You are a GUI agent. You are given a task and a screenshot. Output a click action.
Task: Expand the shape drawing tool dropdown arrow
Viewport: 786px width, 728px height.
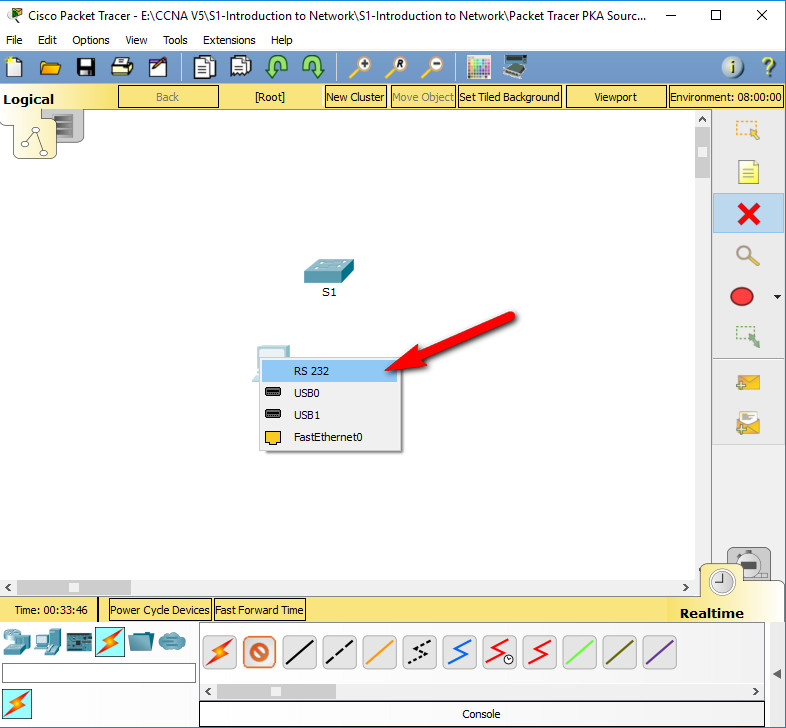pyautogui.click(x=777, y=297)
